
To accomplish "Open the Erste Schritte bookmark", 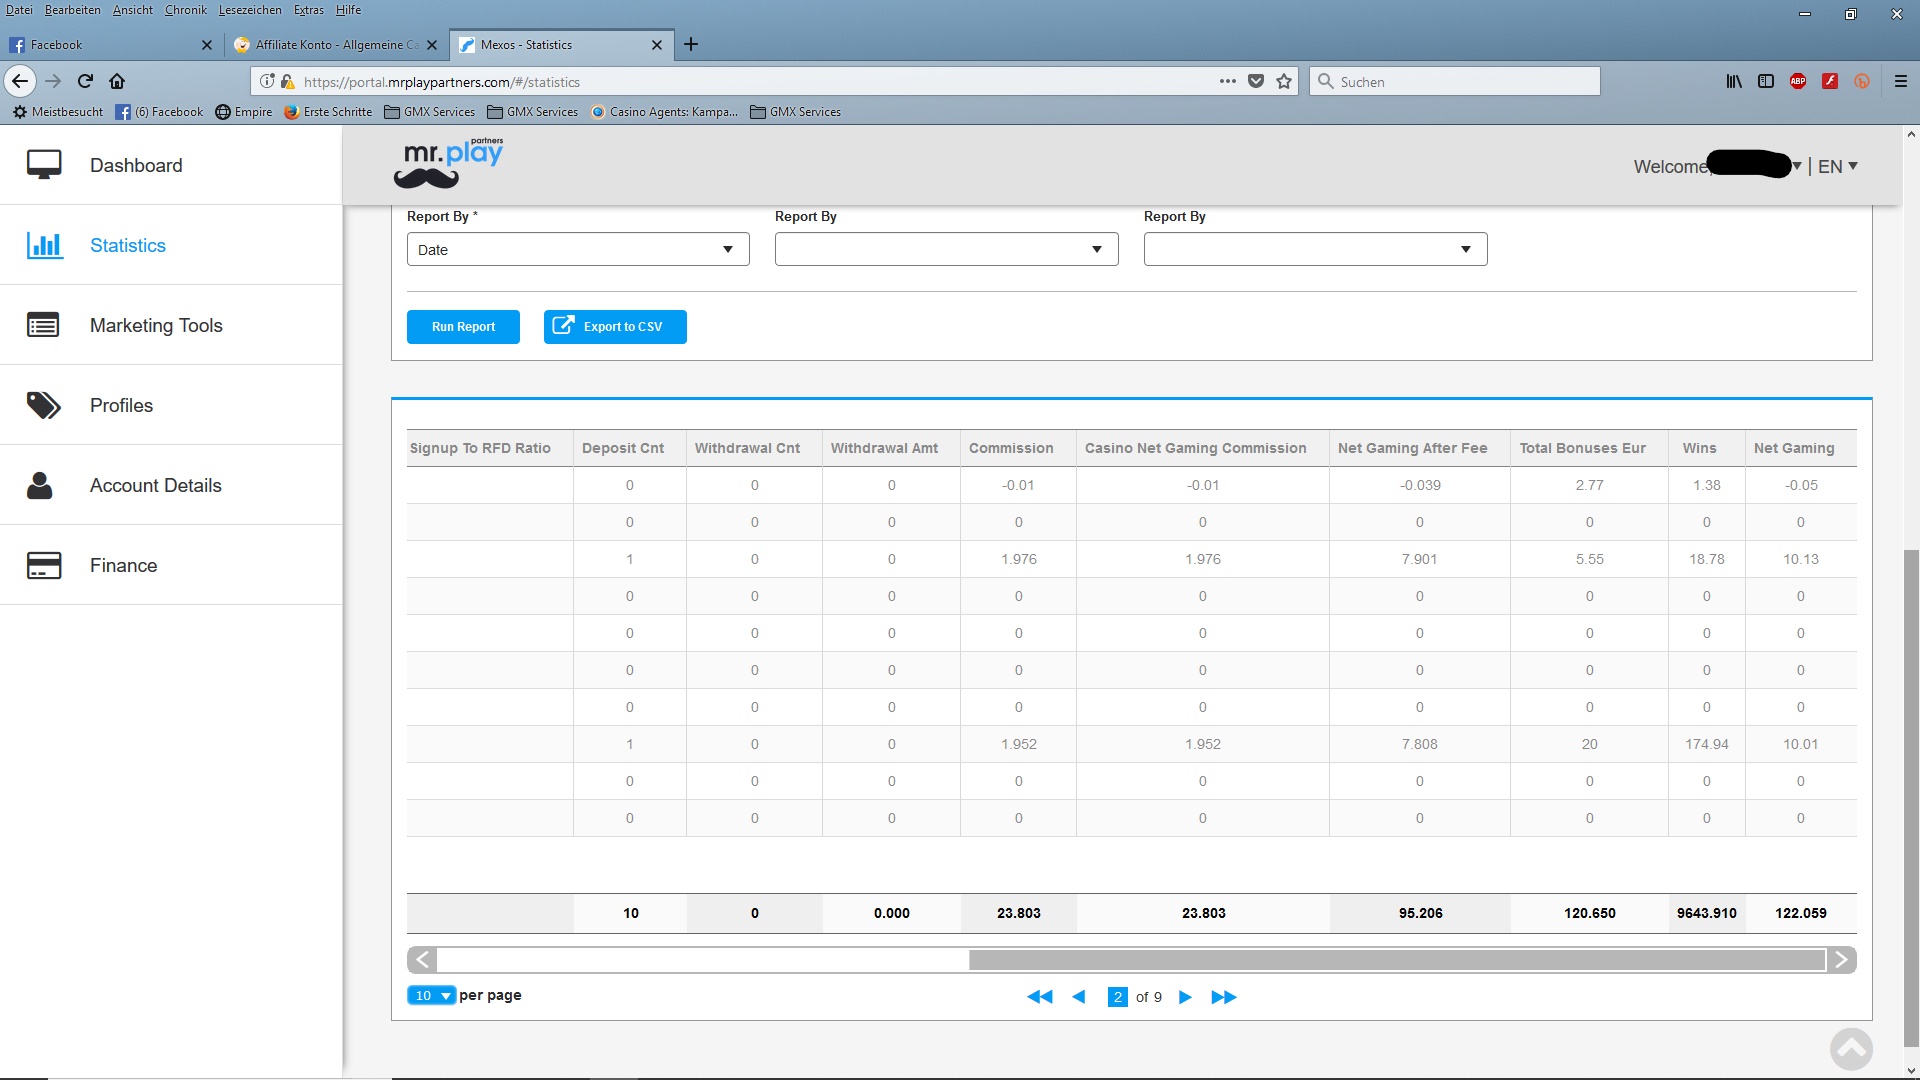I will tap(328, 112).
